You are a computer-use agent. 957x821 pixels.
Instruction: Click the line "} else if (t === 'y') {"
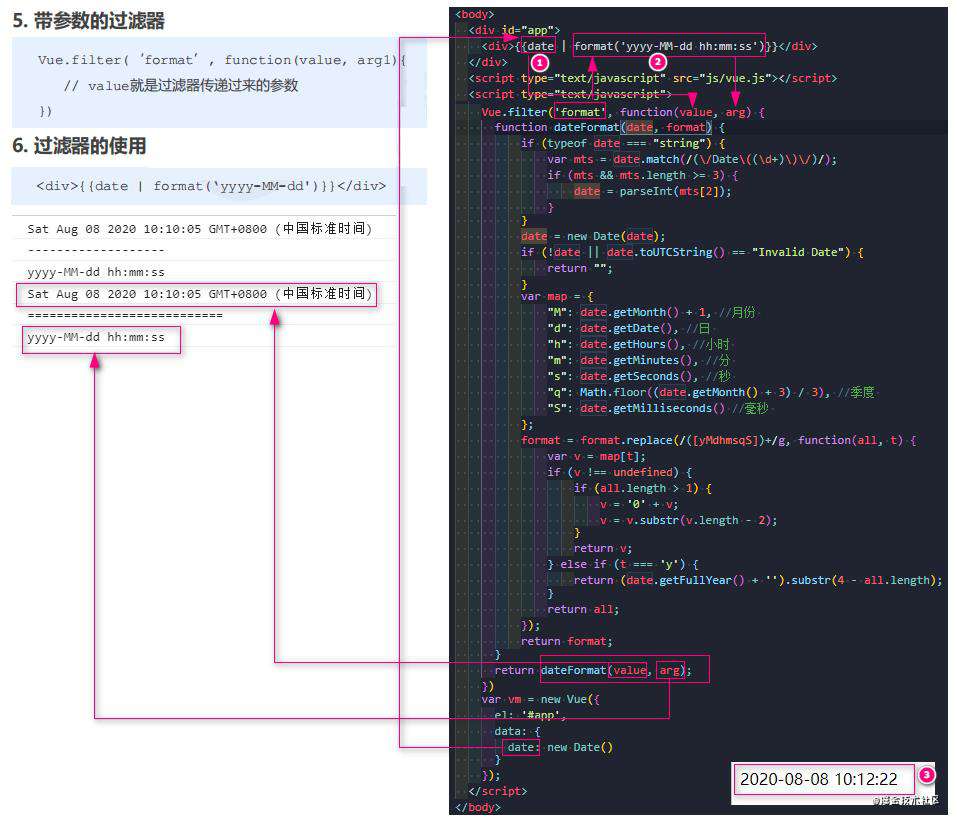click(x=623, y=564)
